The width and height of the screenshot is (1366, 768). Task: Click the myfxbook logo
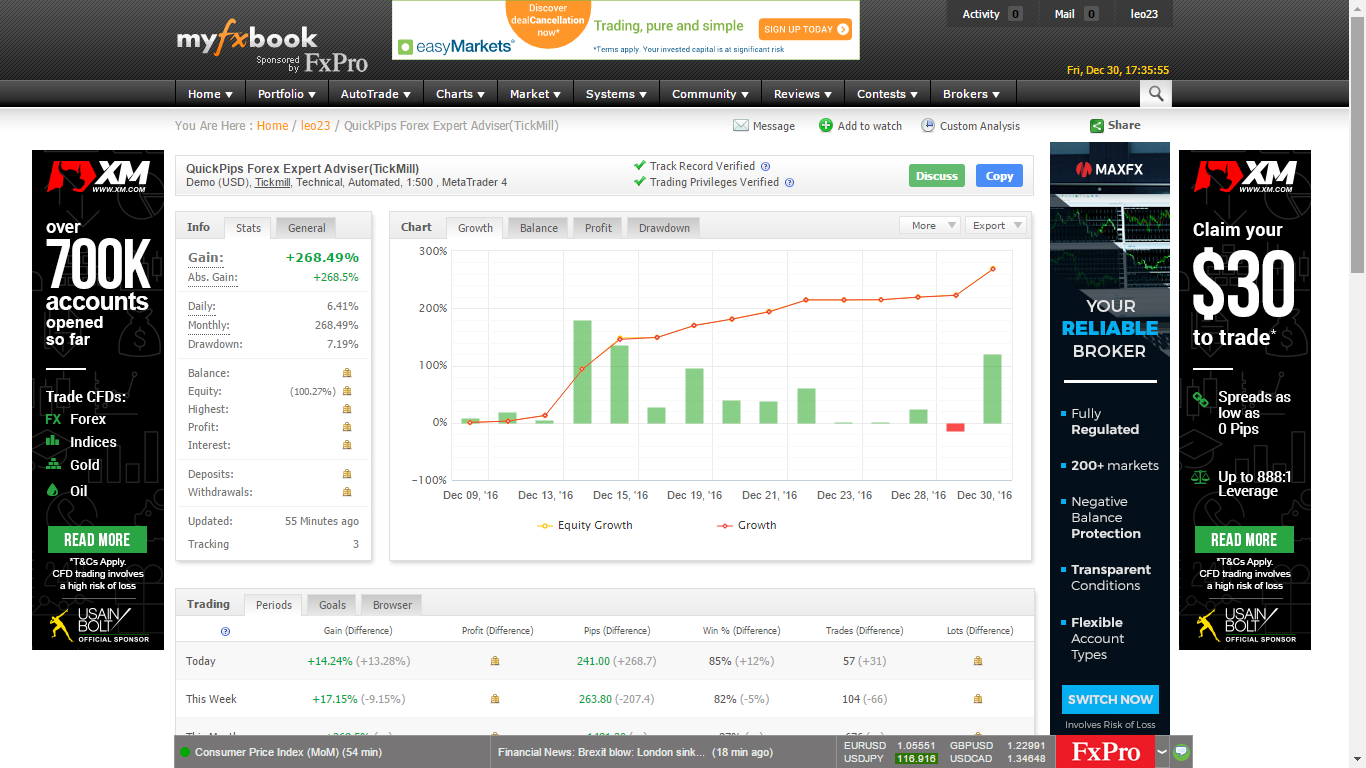pyautogui.click(x=247, y=39)
